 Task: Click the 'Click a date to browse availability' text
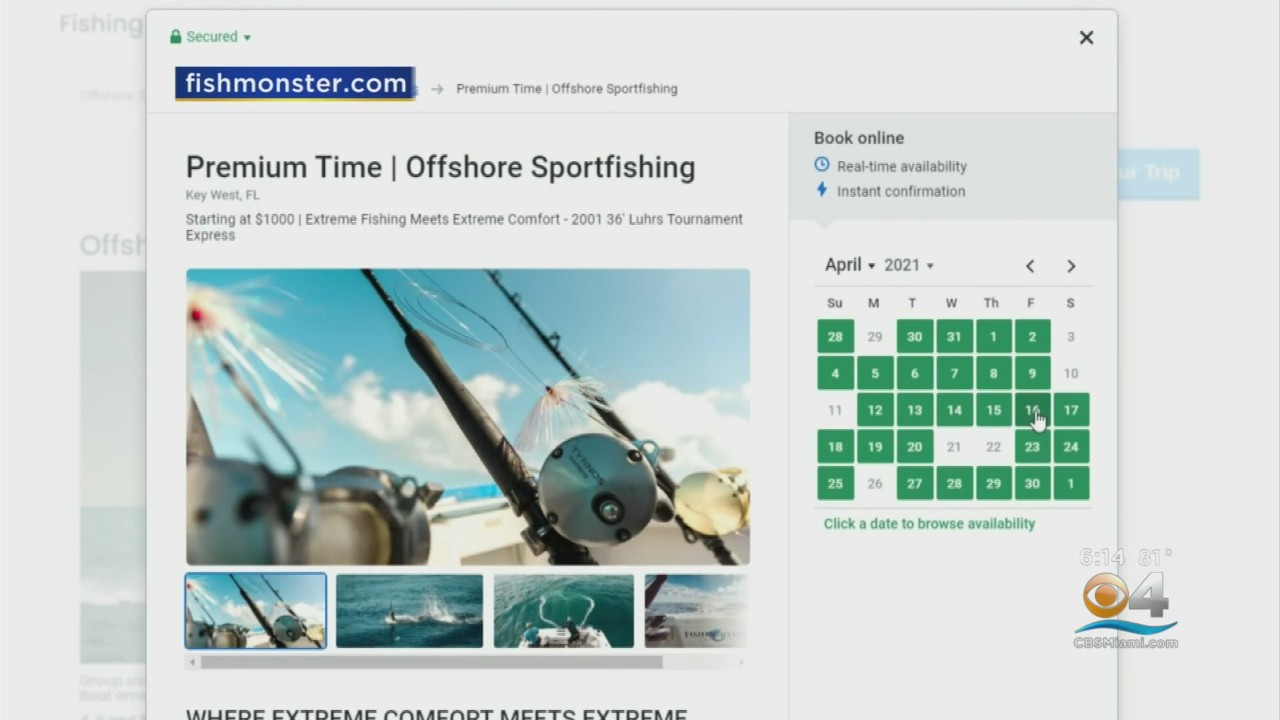[929, 524]
